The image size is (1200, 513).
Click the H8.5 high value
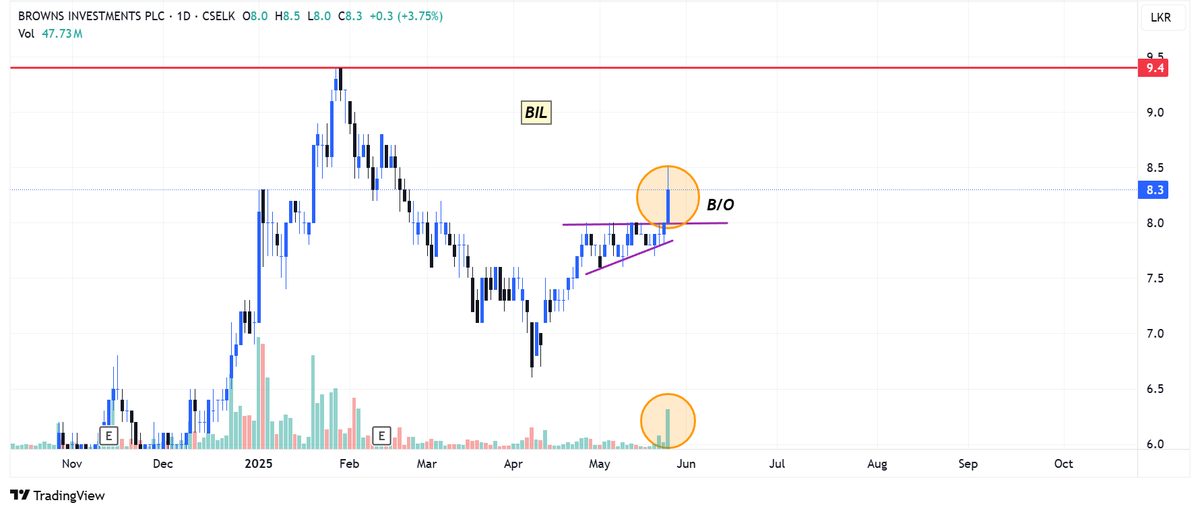click(x=288, y=17)
